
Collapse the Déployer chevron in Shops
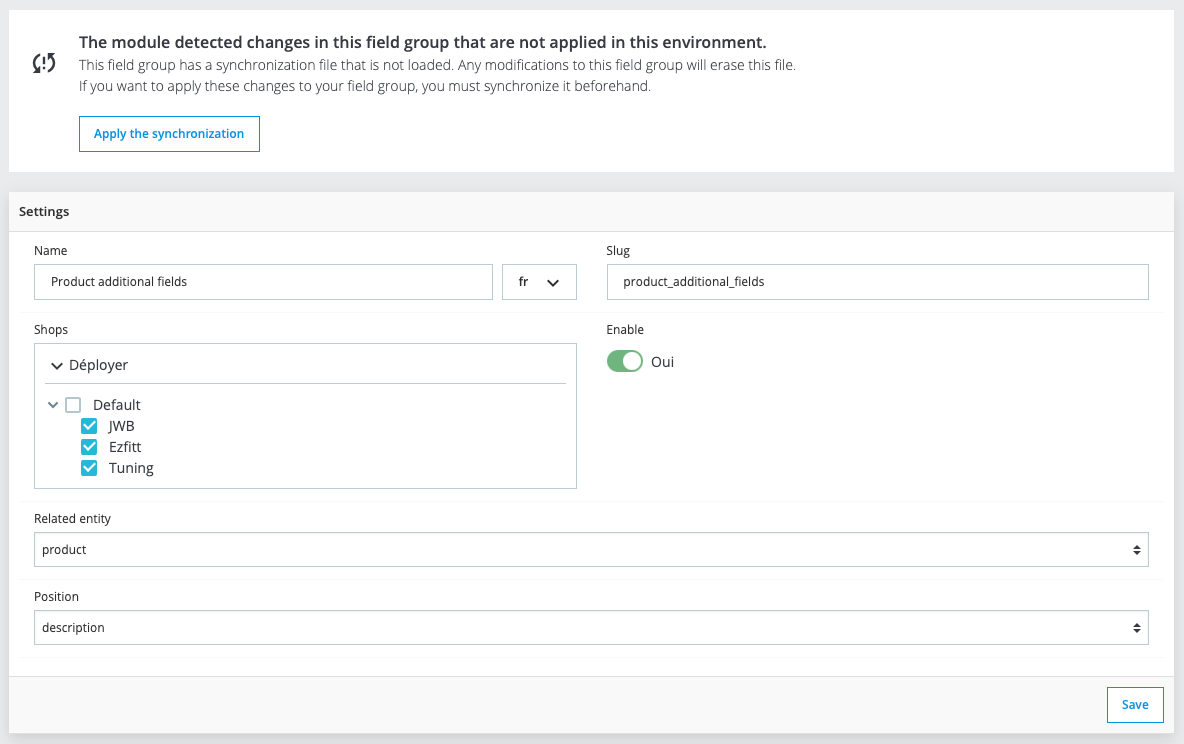tap(57, 366)
